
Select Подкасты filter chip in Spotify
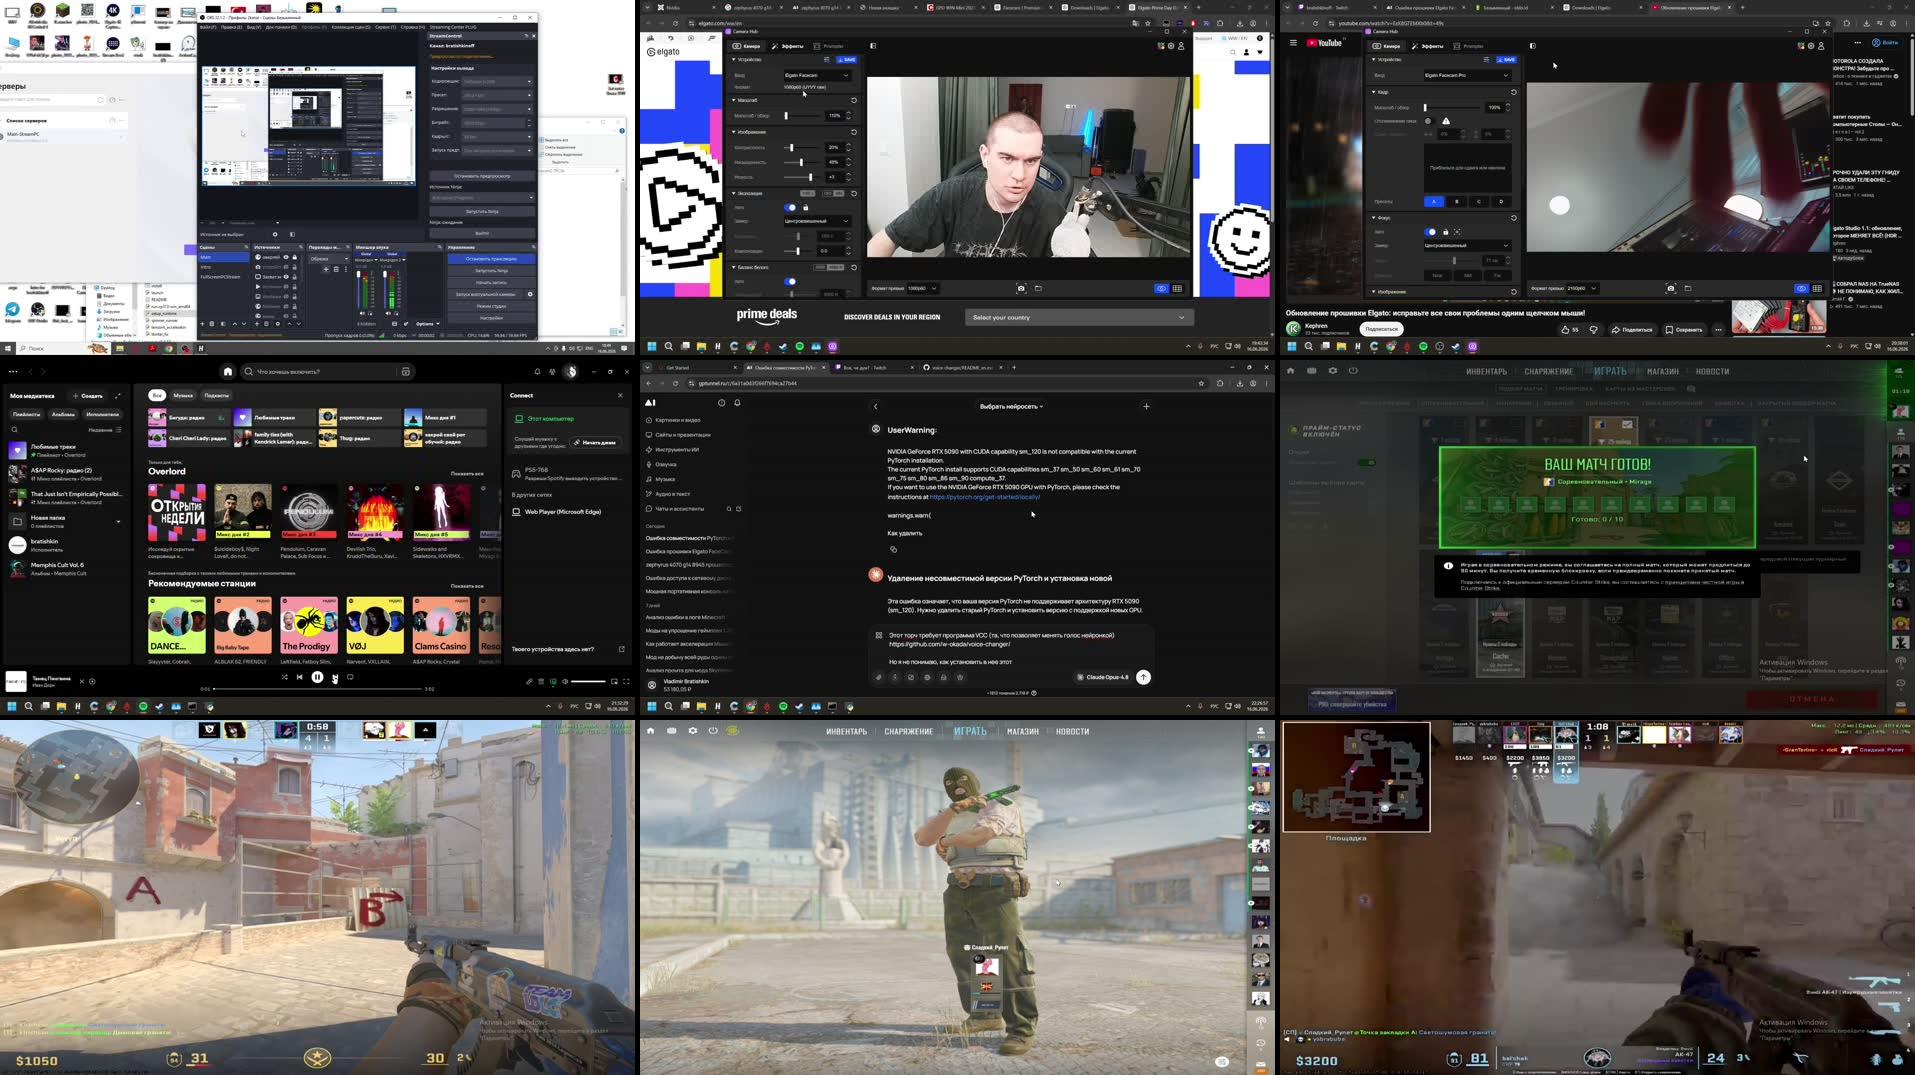pyautogui.click(x=216, y=395)
